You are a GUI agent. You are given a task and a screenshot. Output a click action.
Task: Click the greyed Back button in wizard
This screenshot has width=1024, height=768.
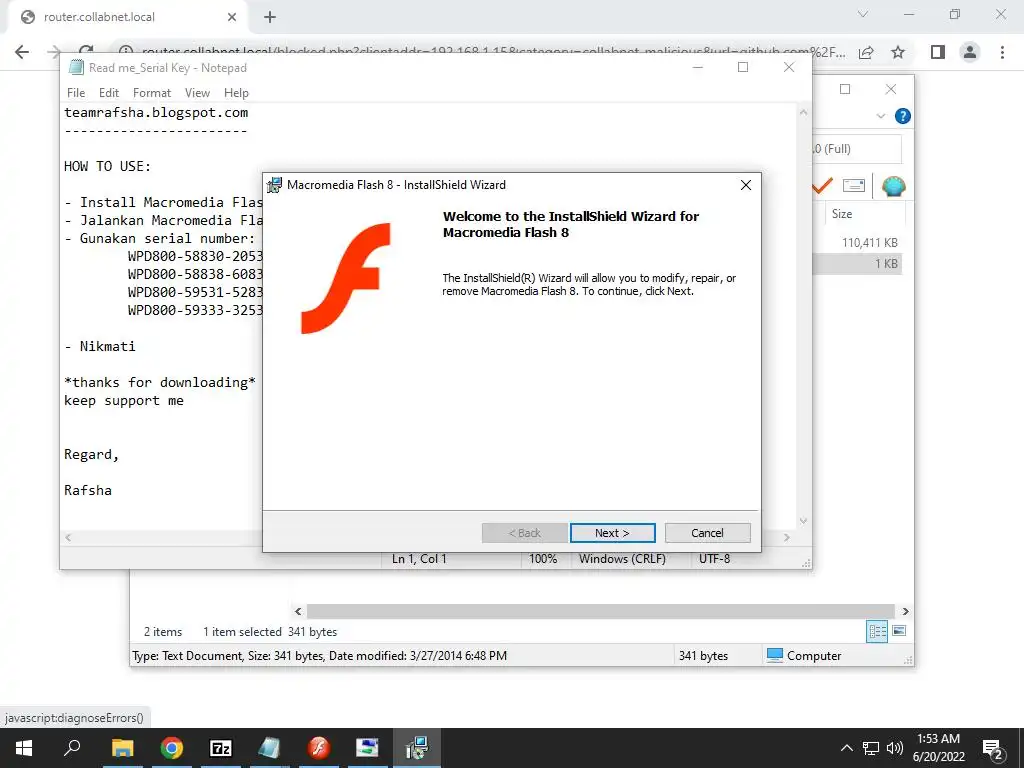[524, 533]
